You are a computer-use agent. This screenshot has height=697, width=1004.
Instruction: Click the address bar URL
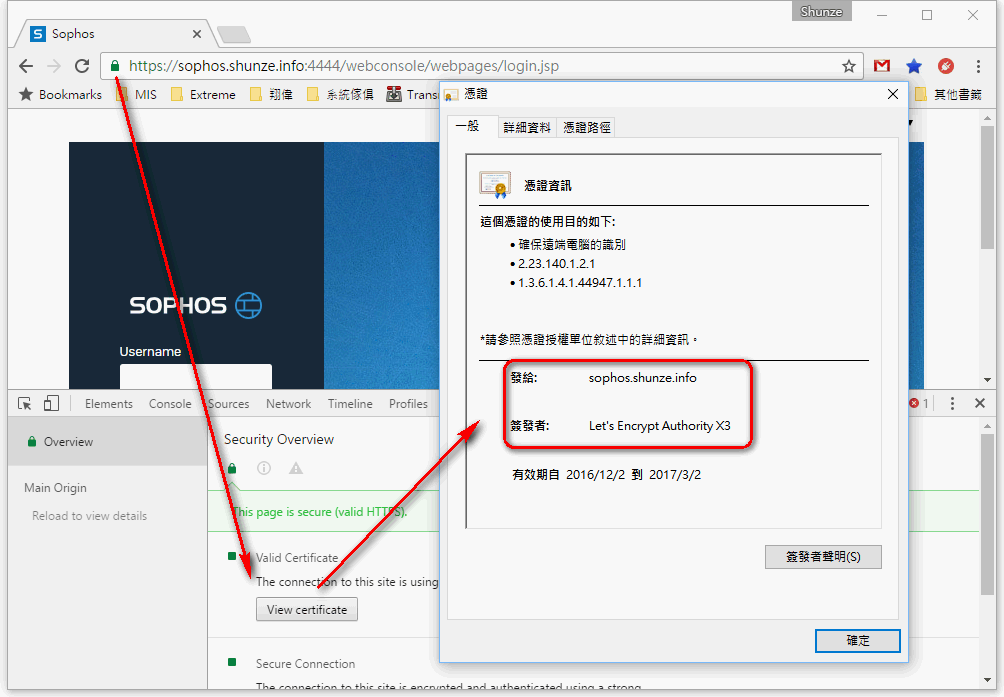click(x=344, y=66)
